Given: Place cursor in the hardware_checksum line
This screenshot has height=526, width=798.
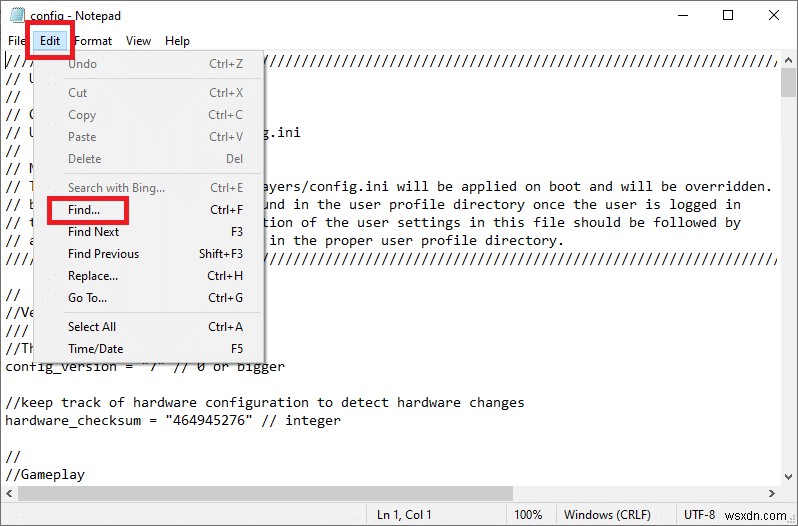Looking at the screenshot, I should coord(173,421).
